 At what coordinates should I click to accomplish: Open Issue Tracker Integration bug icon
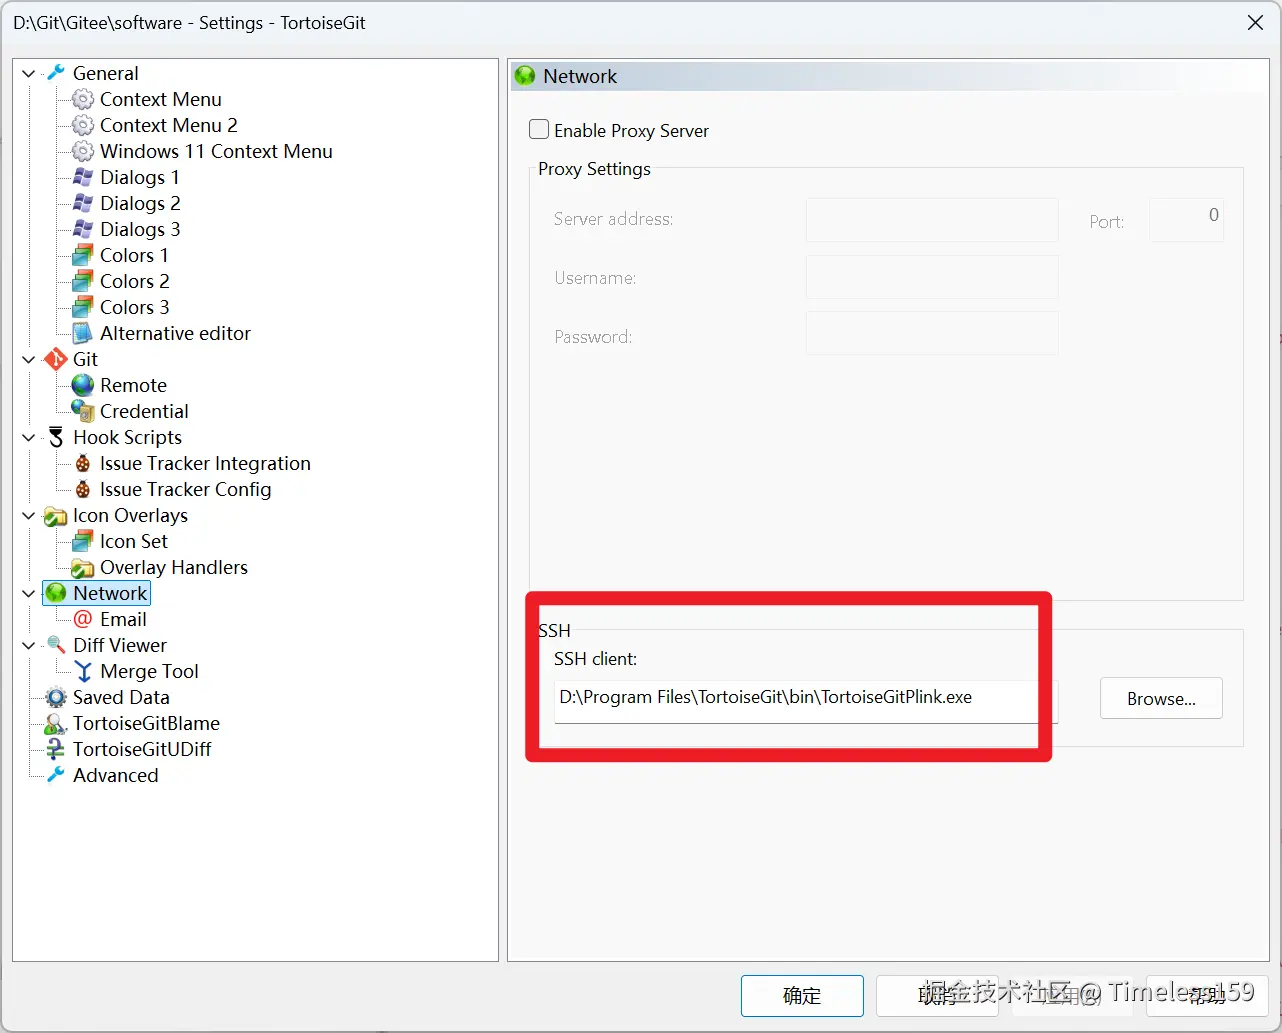pos(83,463)
